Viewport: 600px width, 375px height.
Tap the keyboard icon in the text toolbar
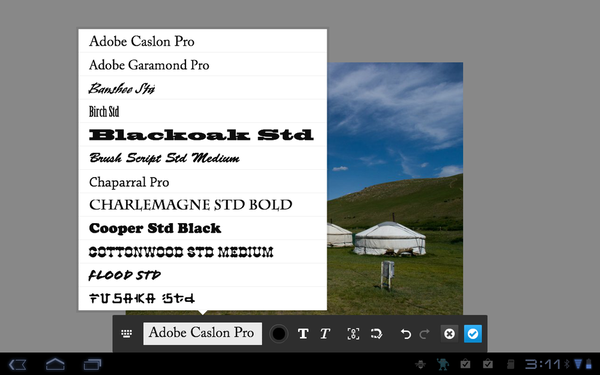(126, 334)
